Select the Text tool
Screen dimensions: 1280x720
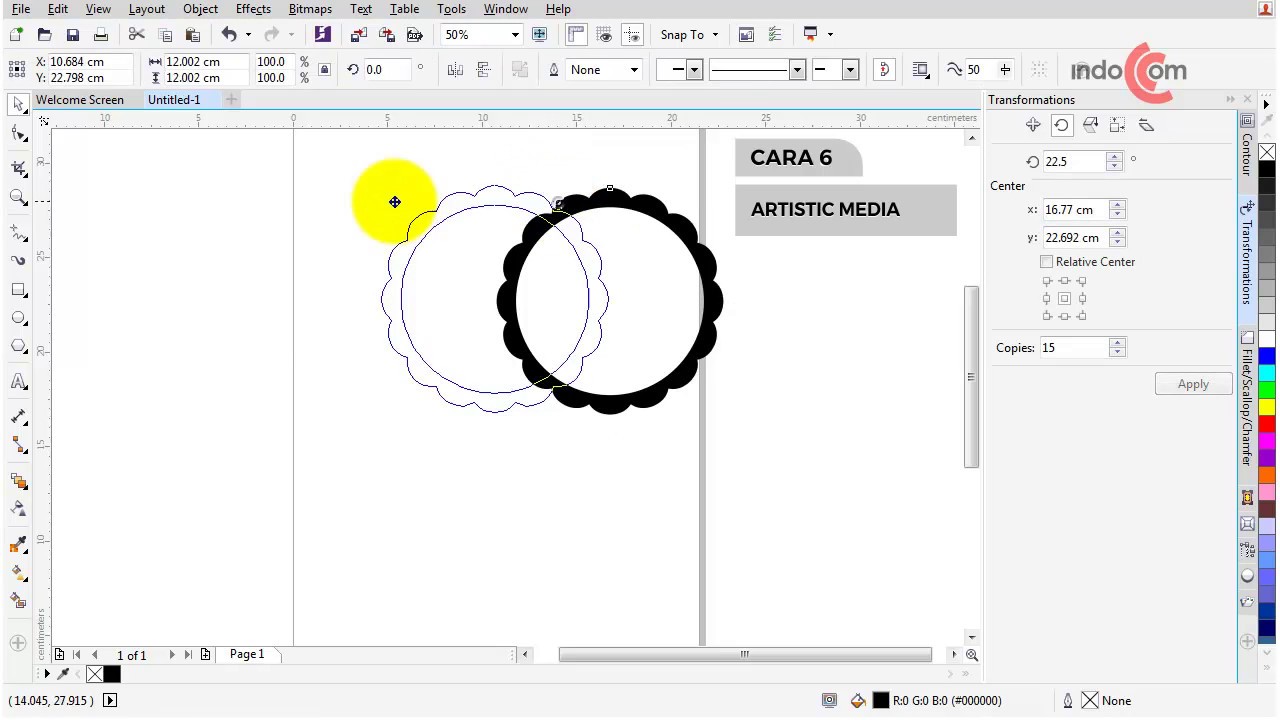coord(18,382)
